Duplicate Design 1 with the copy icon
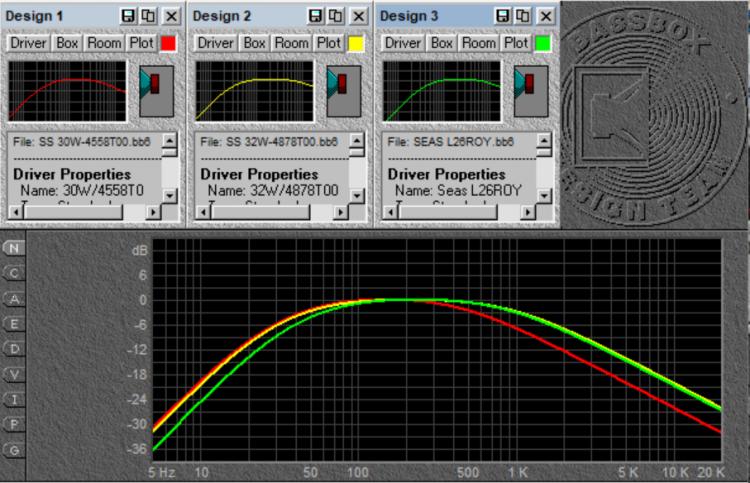The image size is (750, 483). coord(148,16)
